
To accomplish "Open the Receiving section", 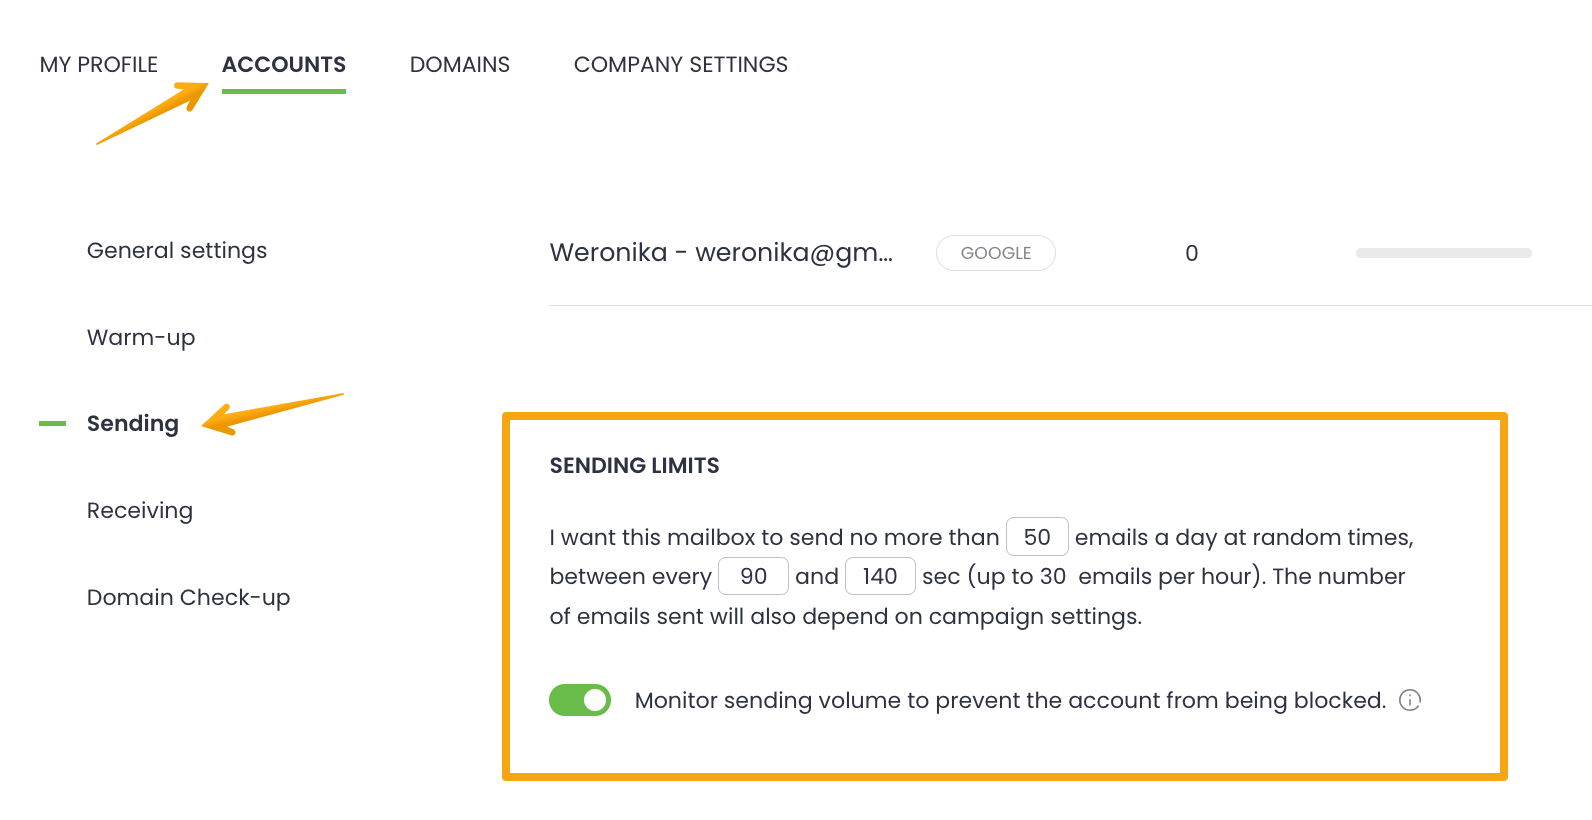I will 139,510.
